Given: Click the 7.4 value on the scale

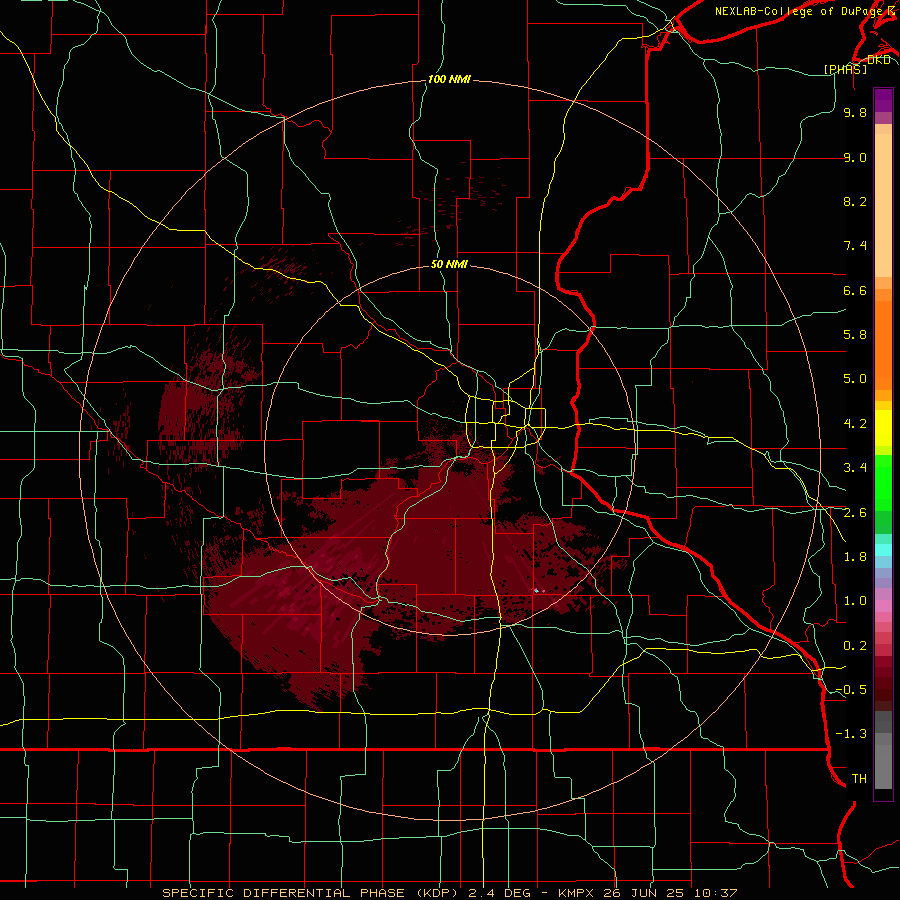Looking at the screenshot, I should (855, 246).
